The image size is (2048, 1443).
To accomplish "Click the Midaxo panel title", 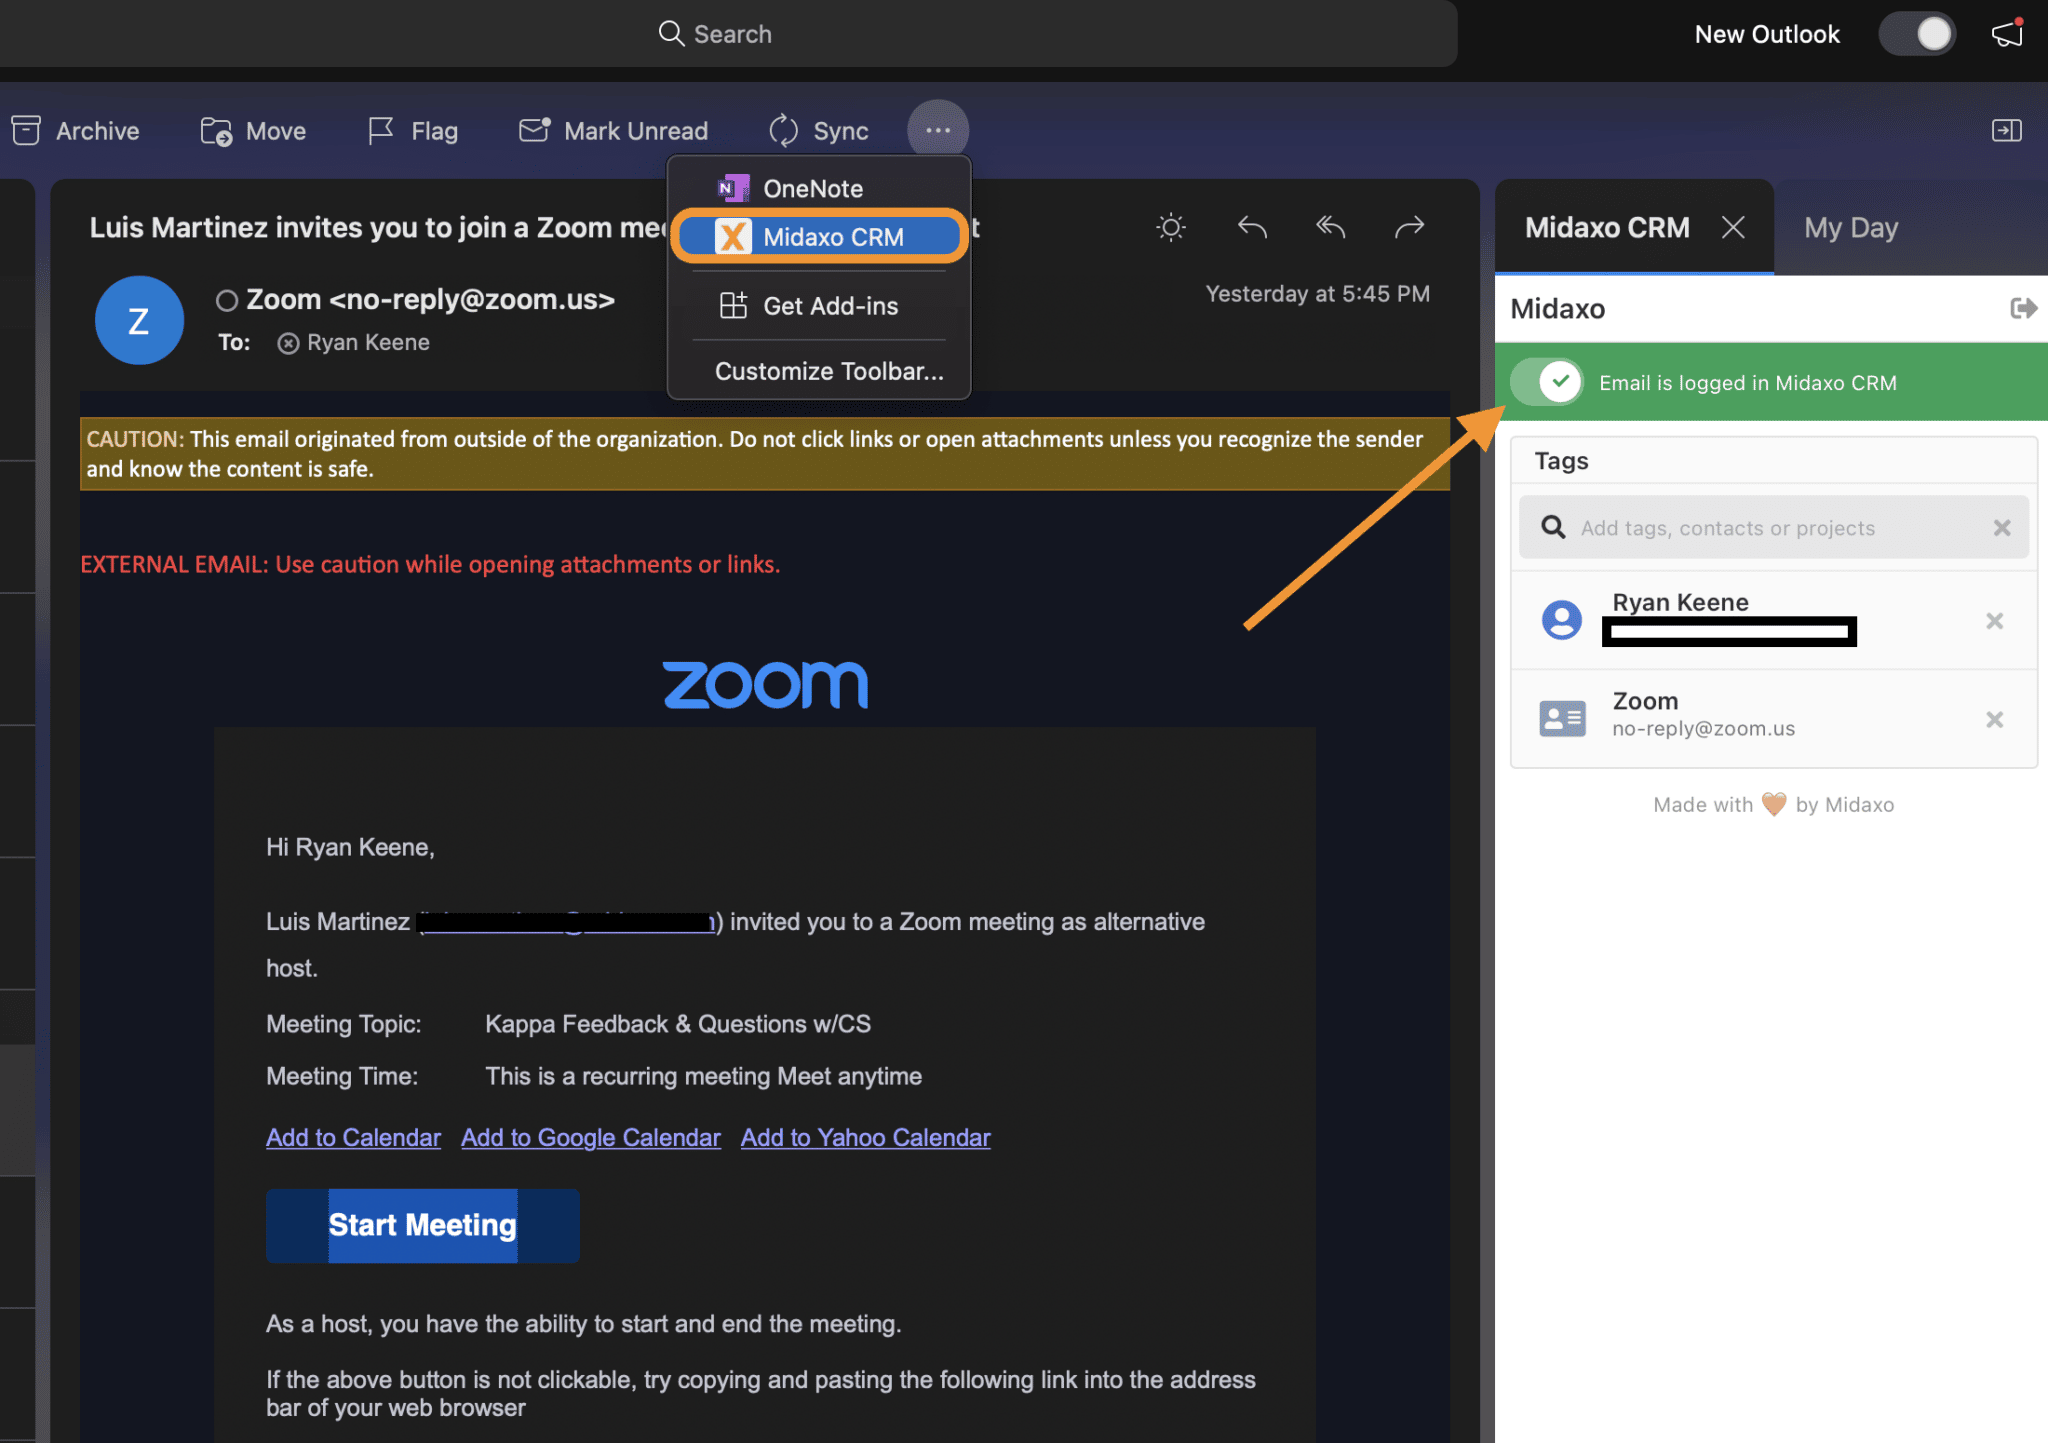I will [x=1557, y=309].
